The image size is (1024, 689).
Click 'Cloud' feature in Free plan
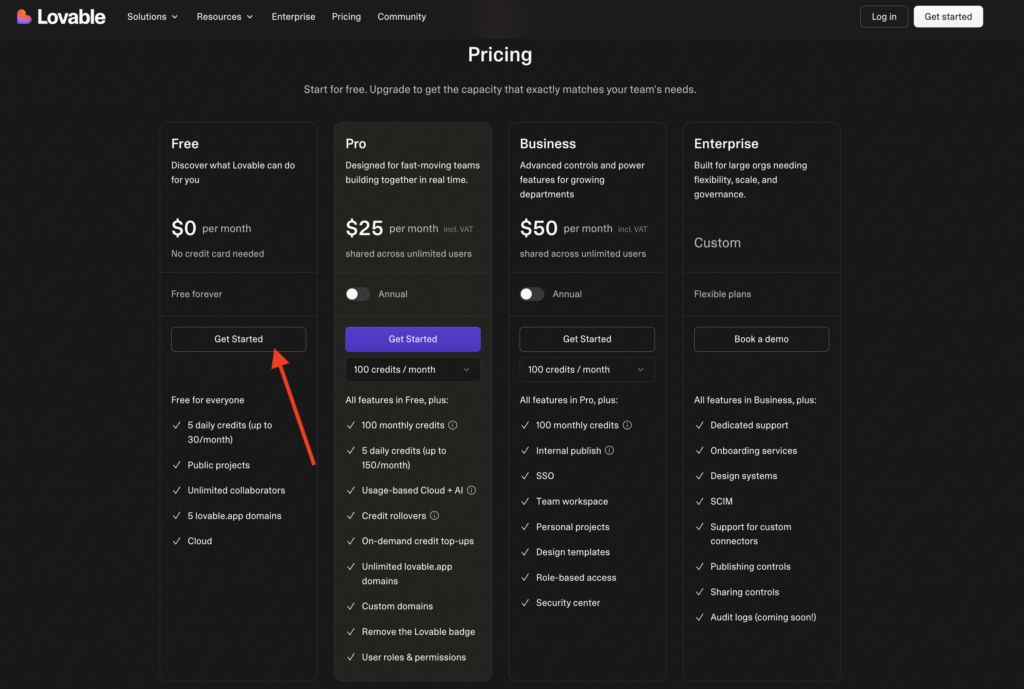pyautogui.click(x=200, y=541)
